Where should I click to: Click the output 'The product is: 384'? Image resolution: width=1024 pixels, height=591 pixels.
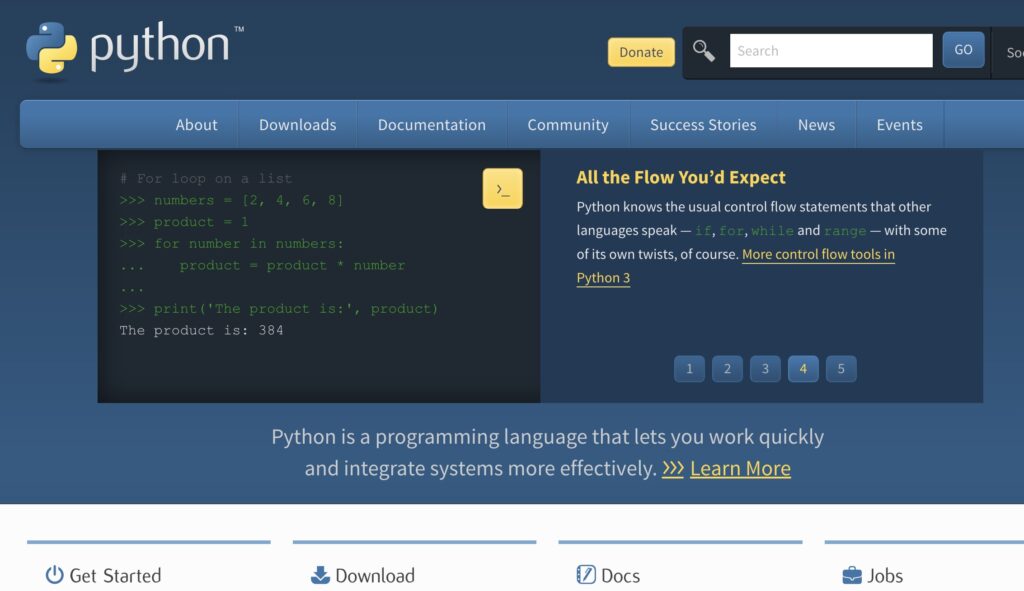tap(201, 330)
